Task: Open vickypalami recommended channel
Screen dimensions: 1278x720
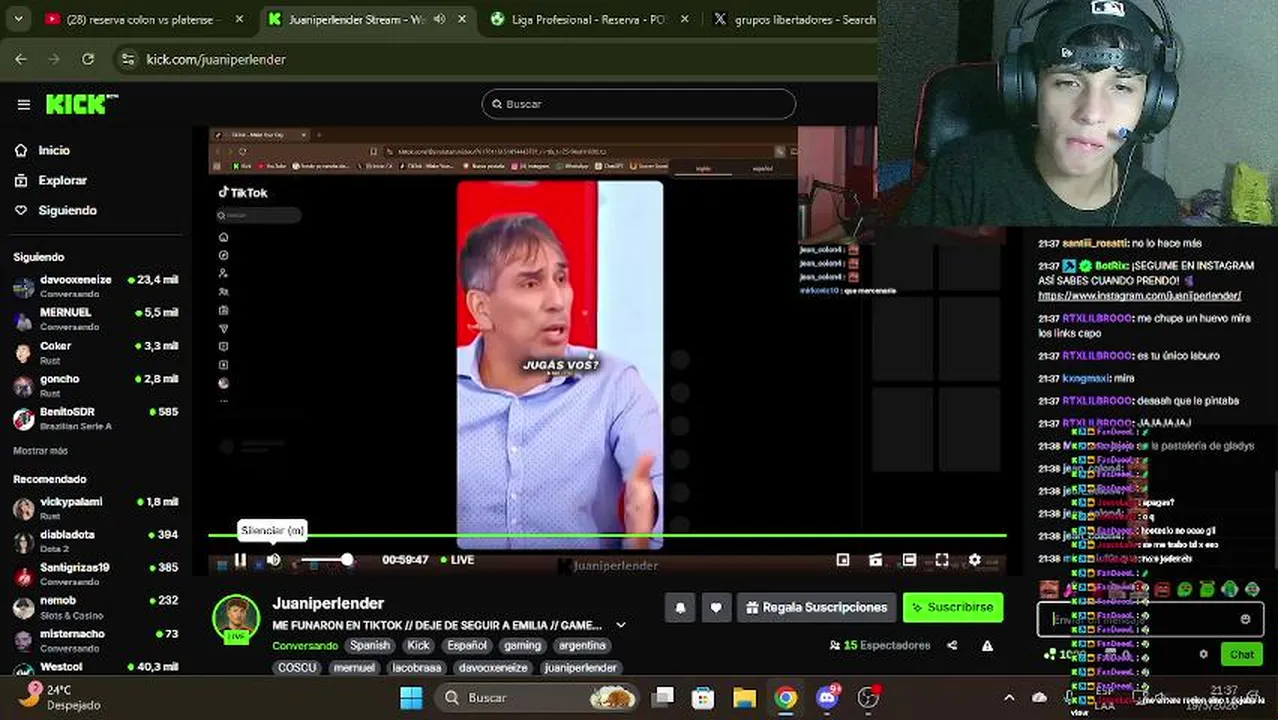Action: [96, 508]
